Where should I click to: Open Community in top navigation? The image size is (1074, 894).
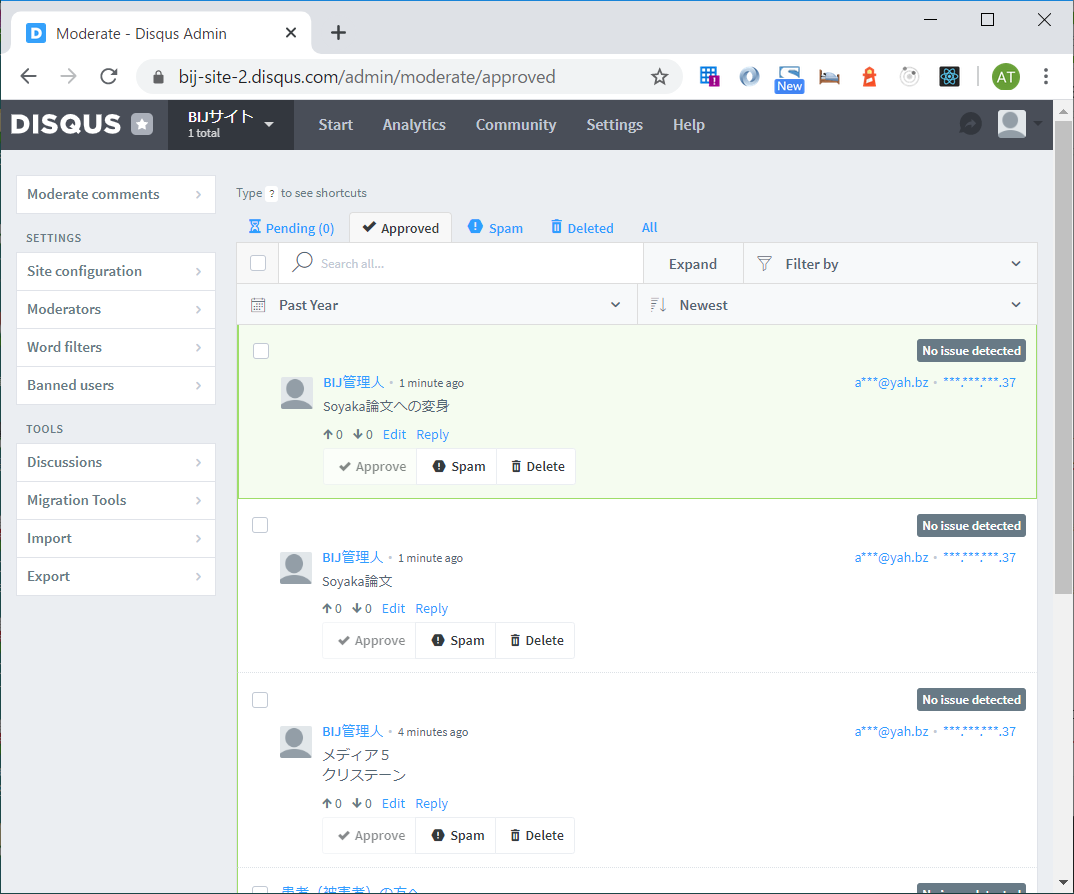coord(516,125)
